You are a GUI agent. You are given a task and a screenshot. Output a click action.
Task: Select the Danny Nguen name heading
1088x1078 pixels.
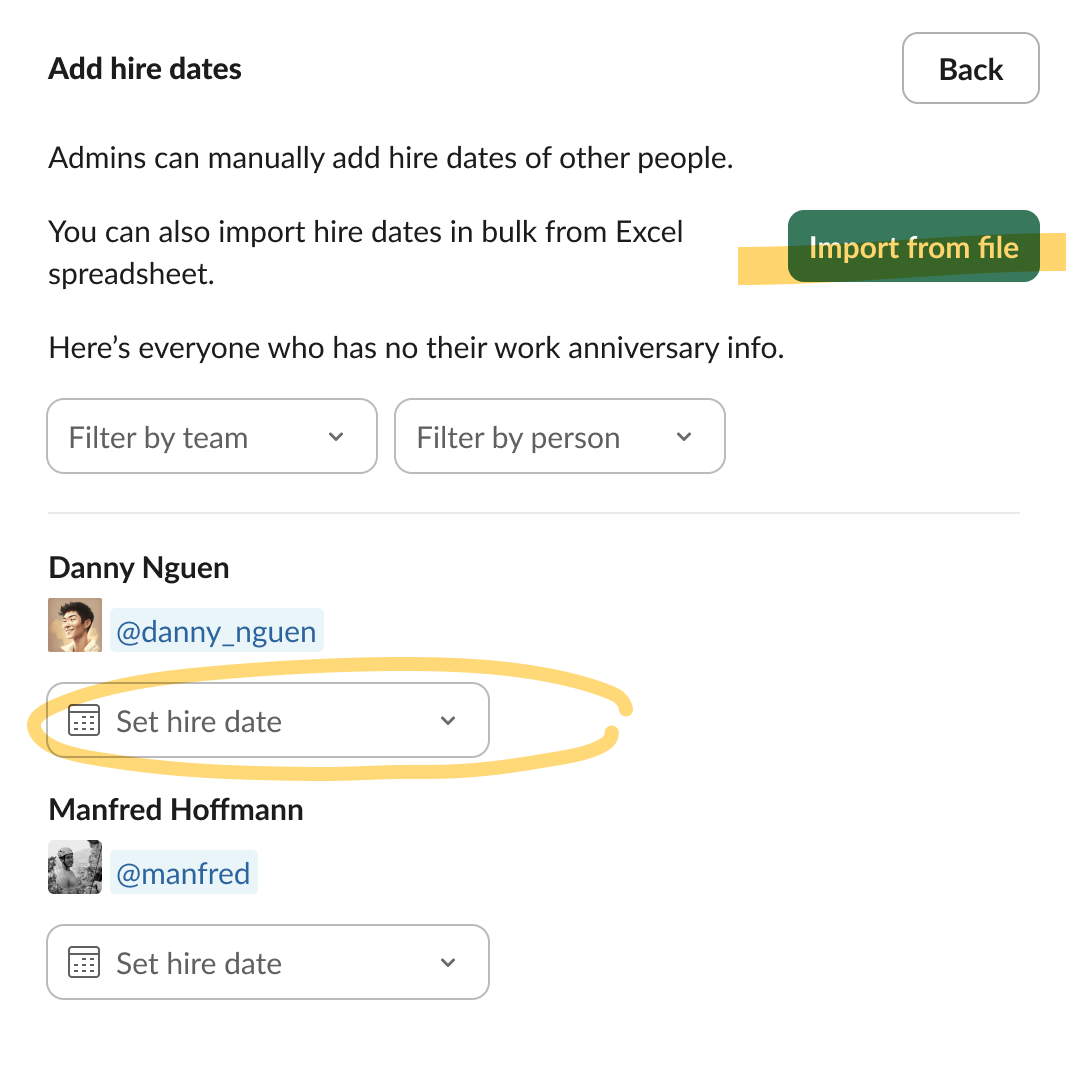pos(138,567)
